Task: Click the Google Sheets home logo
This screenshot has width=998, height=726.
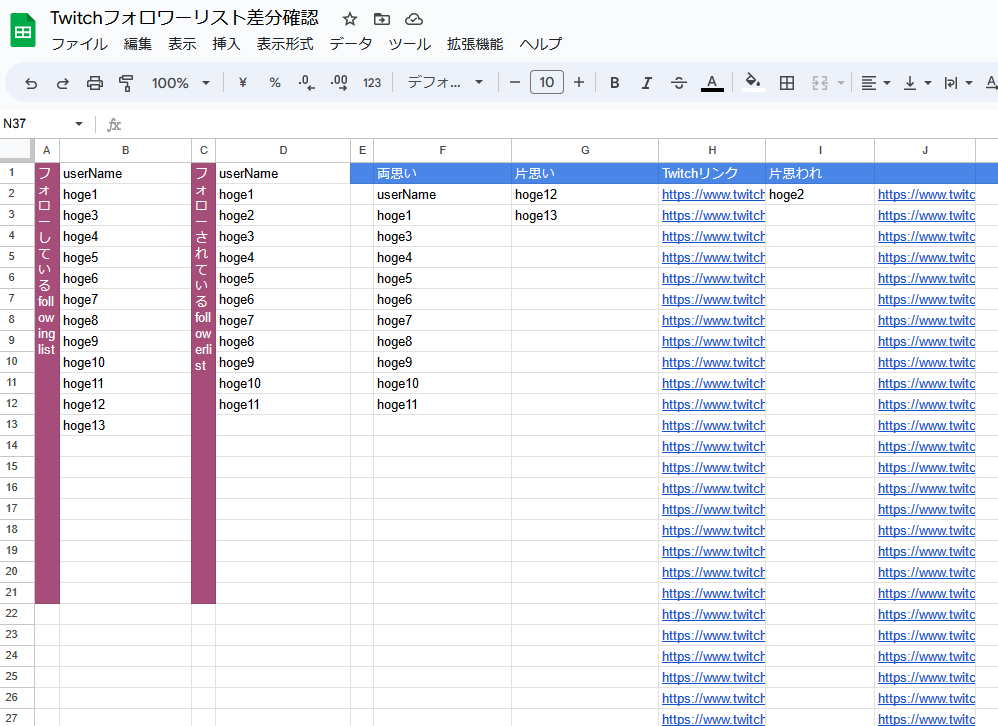Action: 23,31
